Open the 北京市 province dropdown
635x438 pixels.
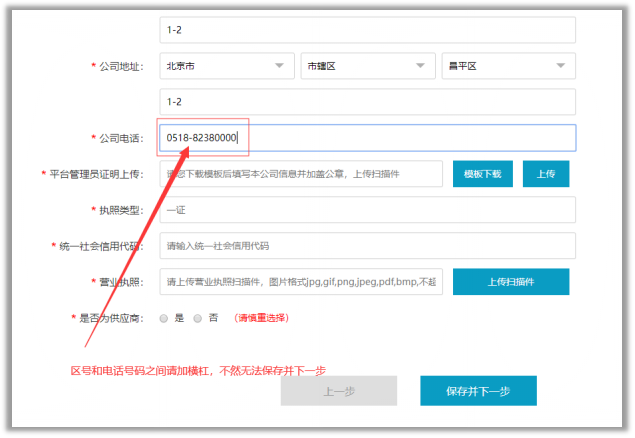click(x=226, y=66)
